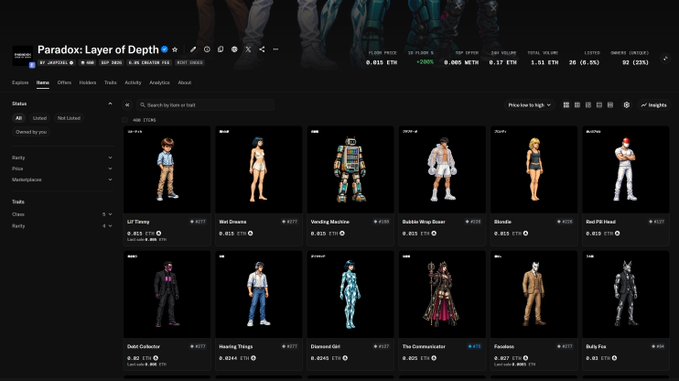This screenshot has width=679, height=381.
Task: Click the marketplace icon next to Bully Fox price
Action: (x=614, y=358)
